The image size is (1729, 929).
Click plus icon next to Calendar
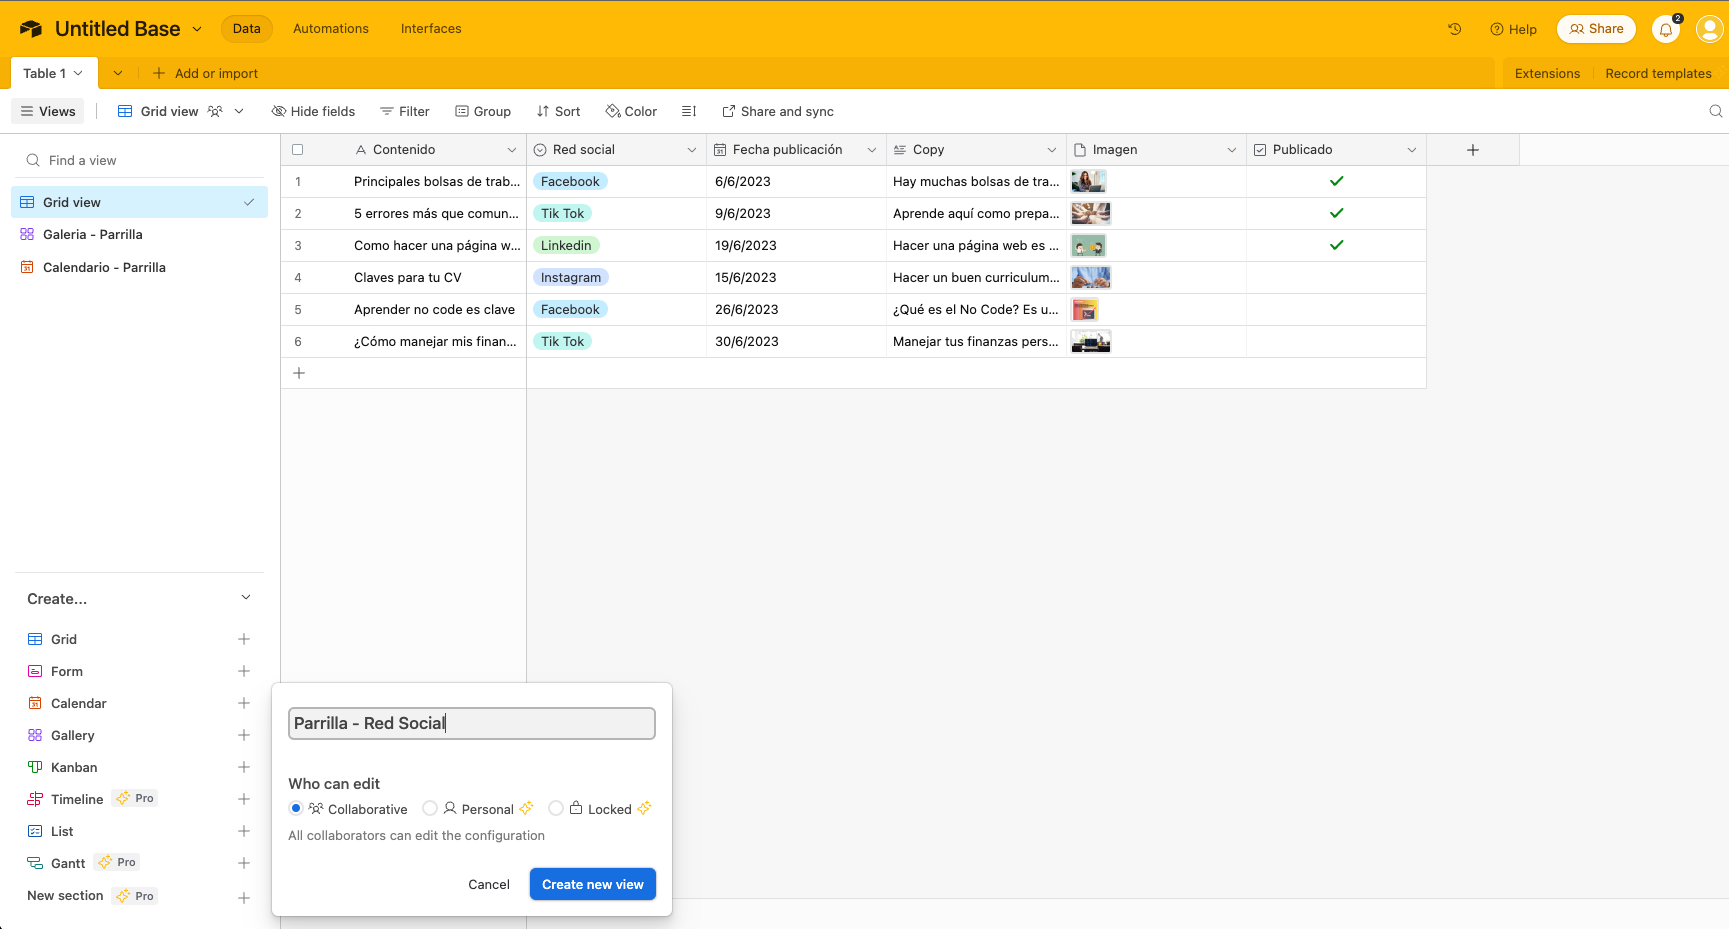click(x=244, y=703)
